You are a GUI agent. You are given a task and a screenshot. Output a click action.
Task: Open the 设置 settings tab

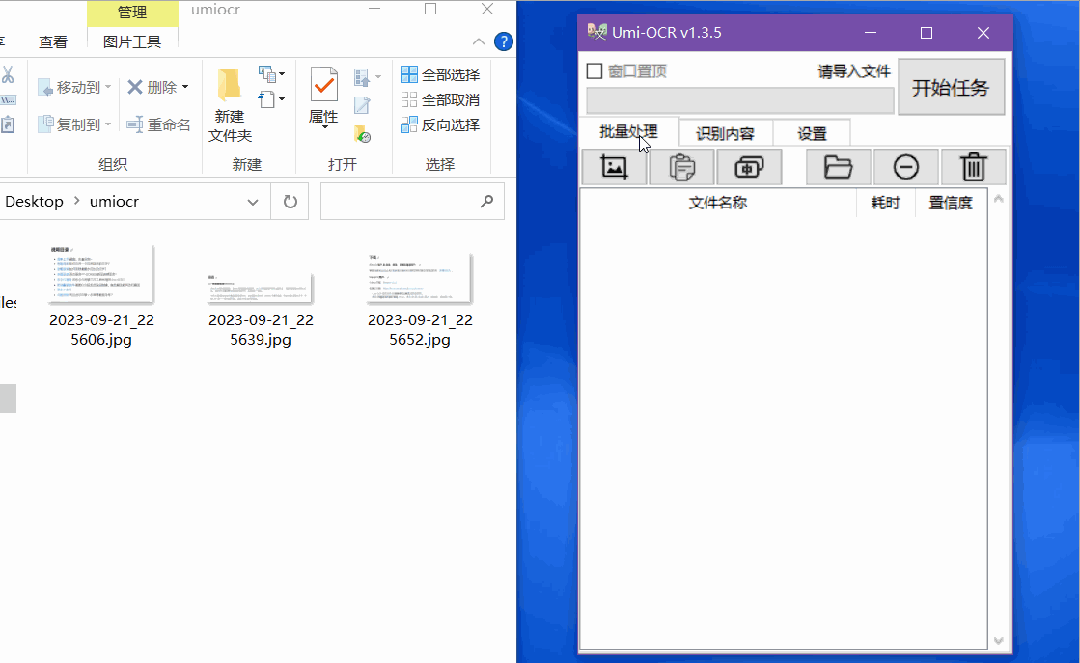tap(812, 133)
